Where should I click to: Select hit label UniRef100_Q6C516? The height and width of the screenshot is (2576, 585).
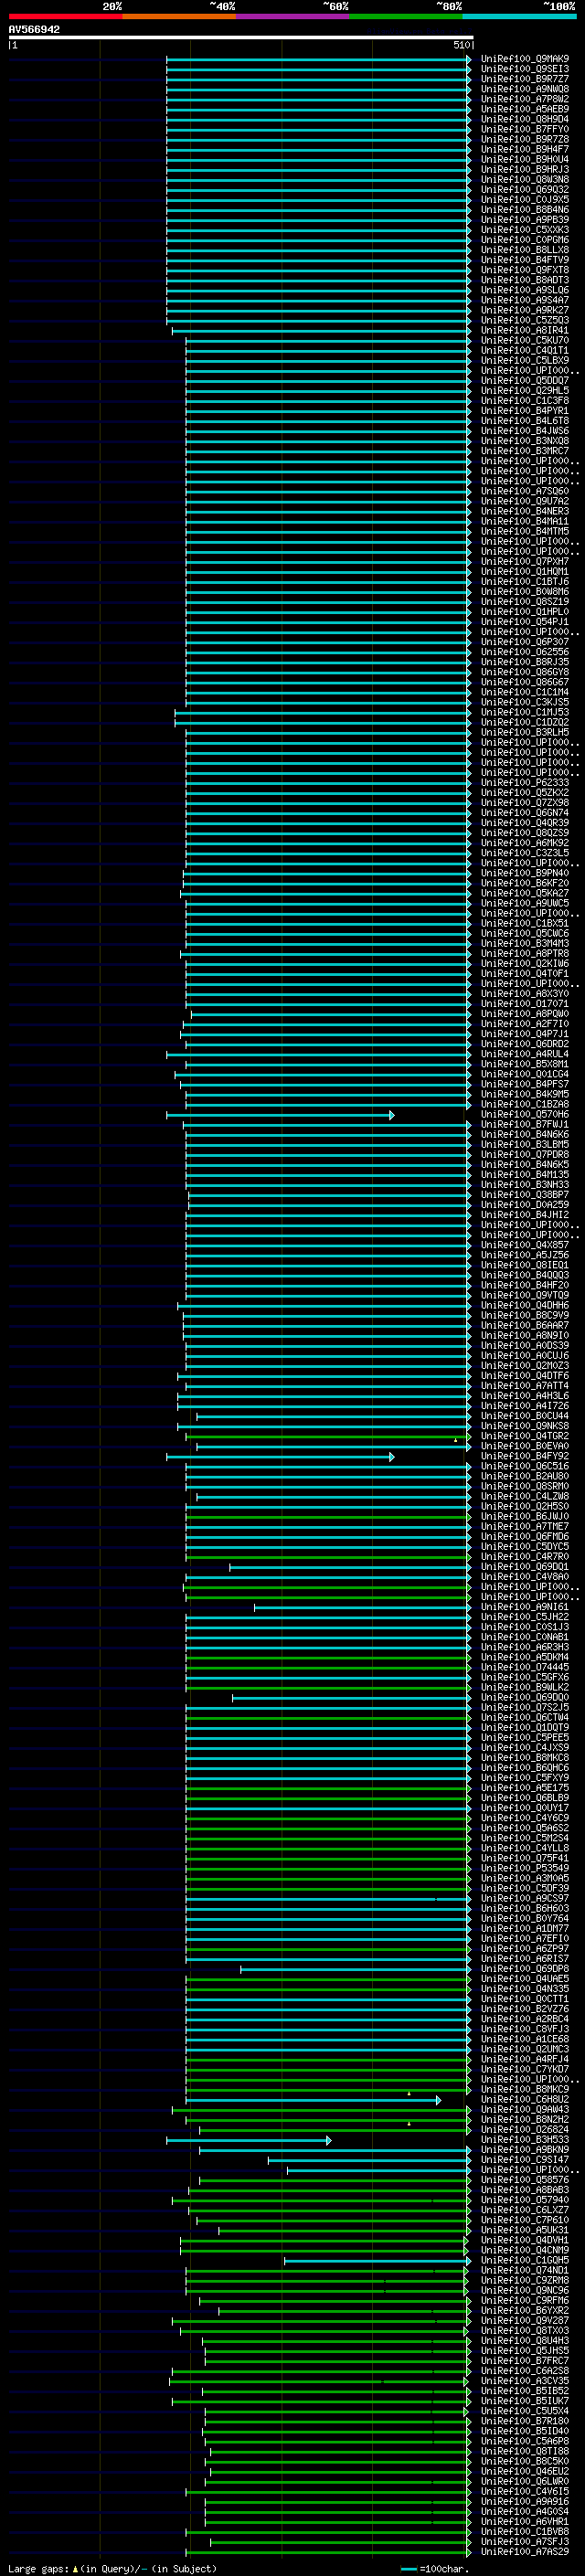[524, 1466]
